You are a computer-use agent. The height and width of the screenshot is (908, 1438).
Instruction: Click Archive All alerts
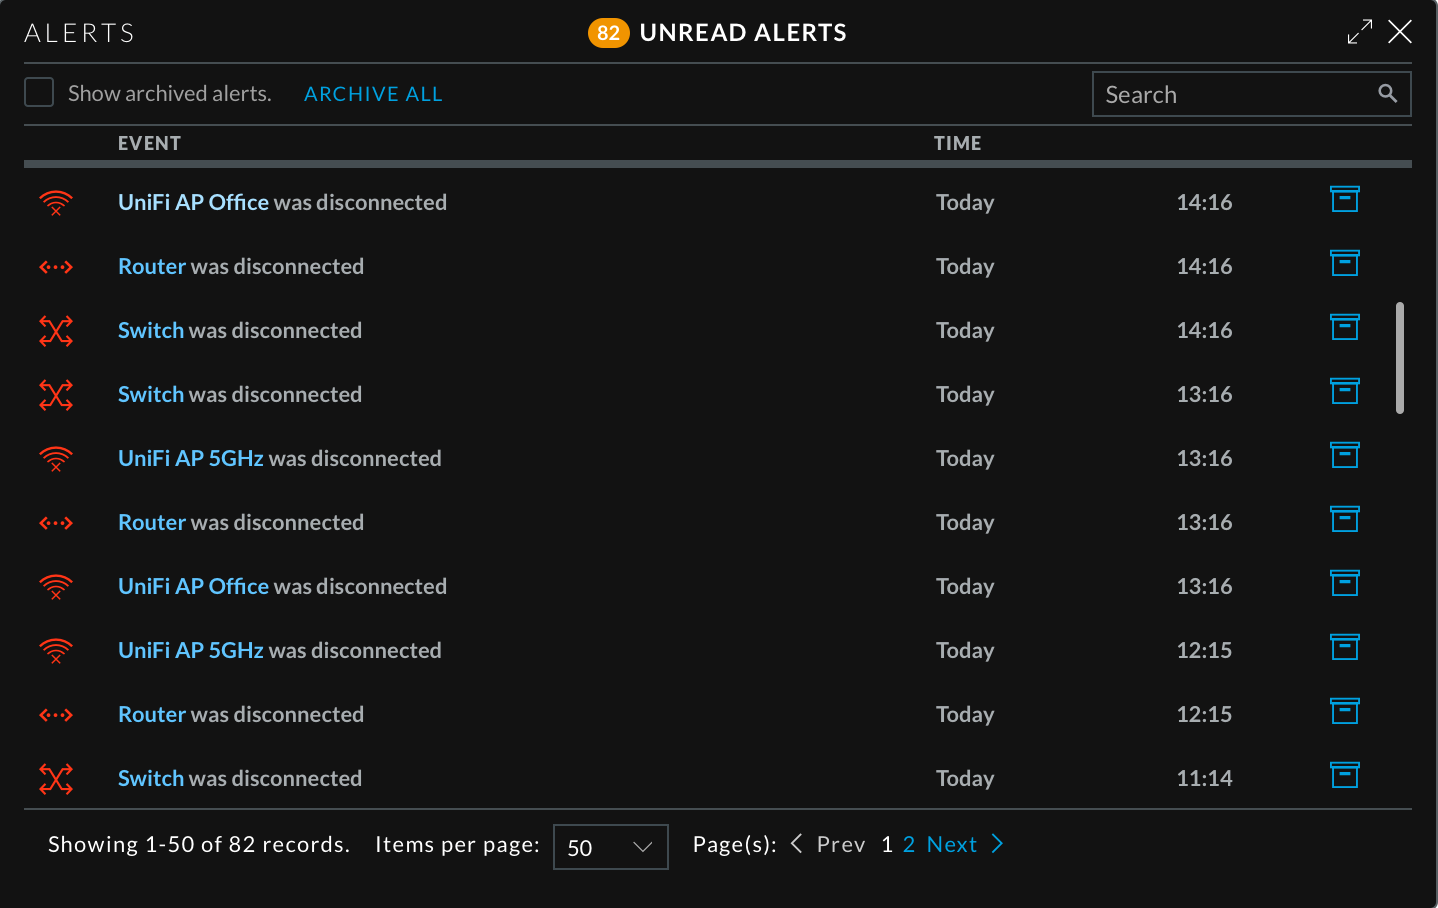373,94
